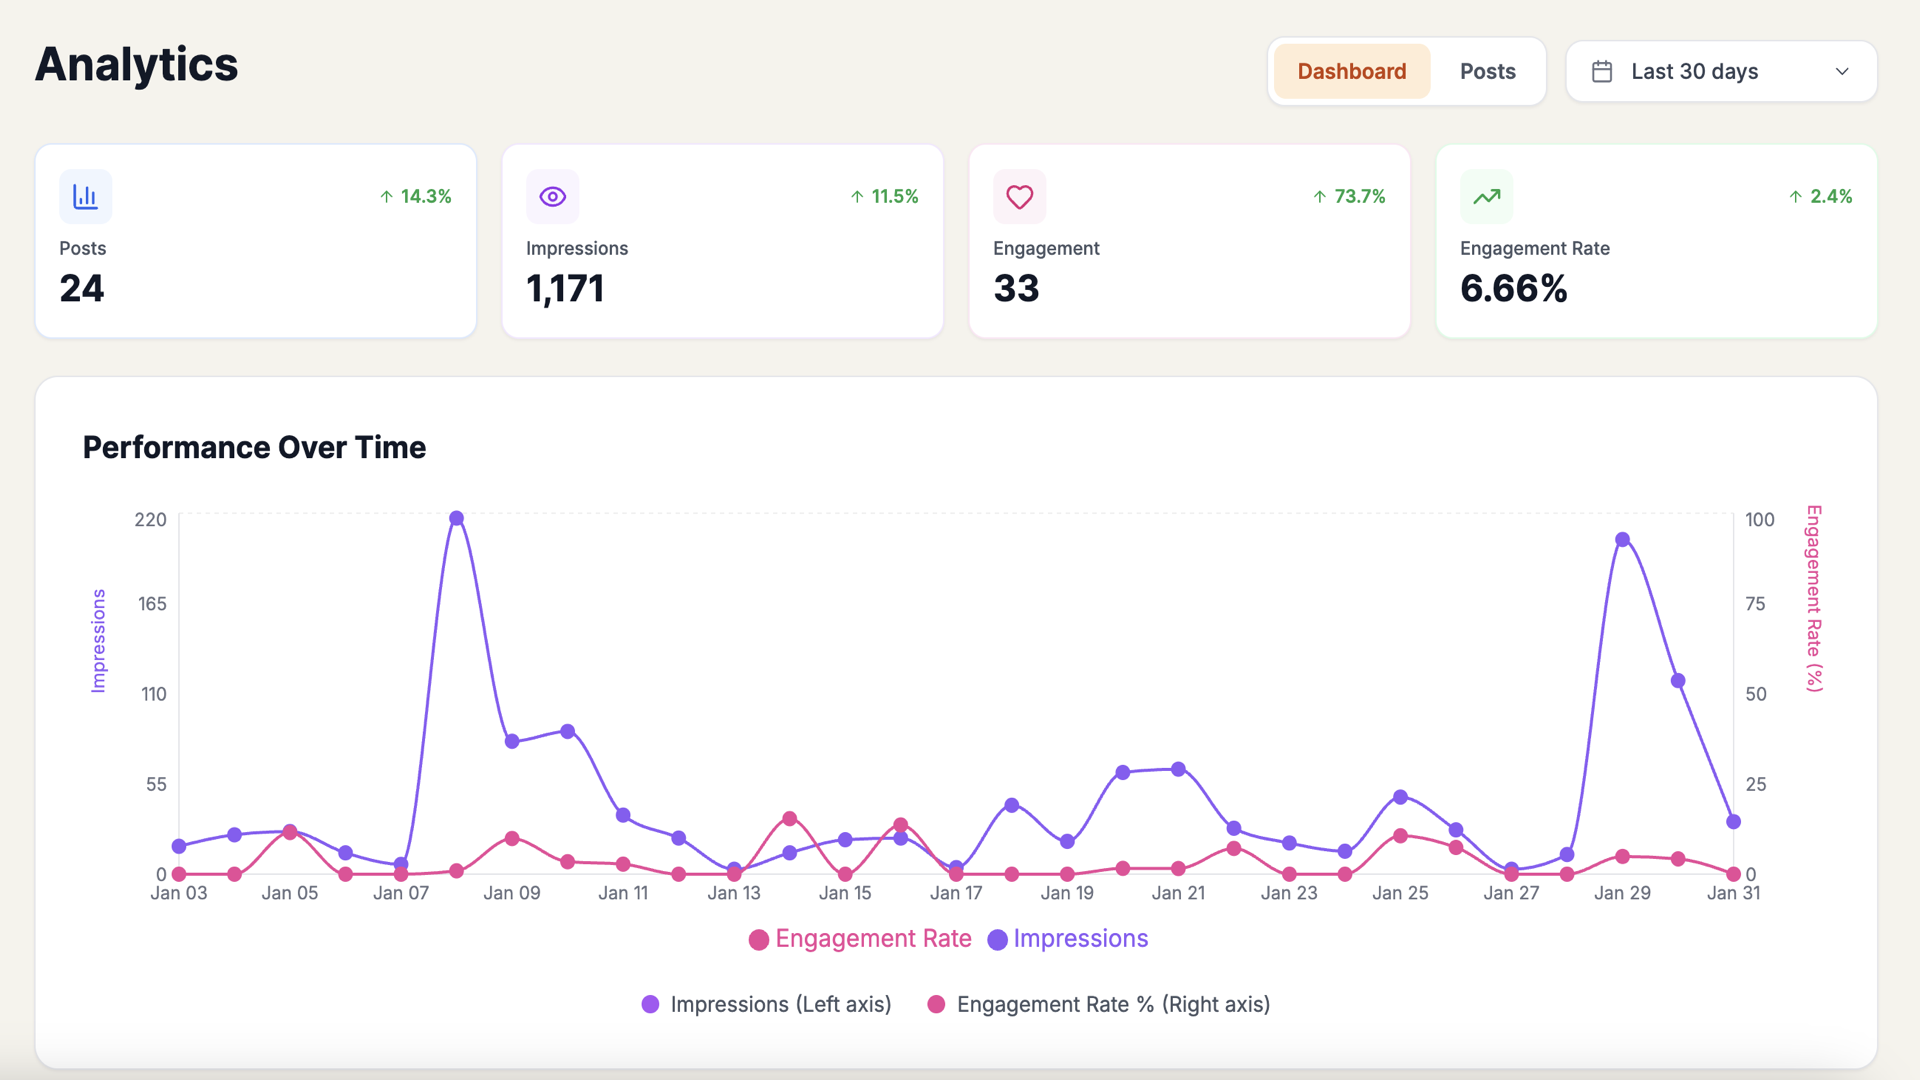The height and width of the screenshot is (1080, 1920).
Task: Click the up arrow beside 2.4%
Action: click(x=1796, y=197)
